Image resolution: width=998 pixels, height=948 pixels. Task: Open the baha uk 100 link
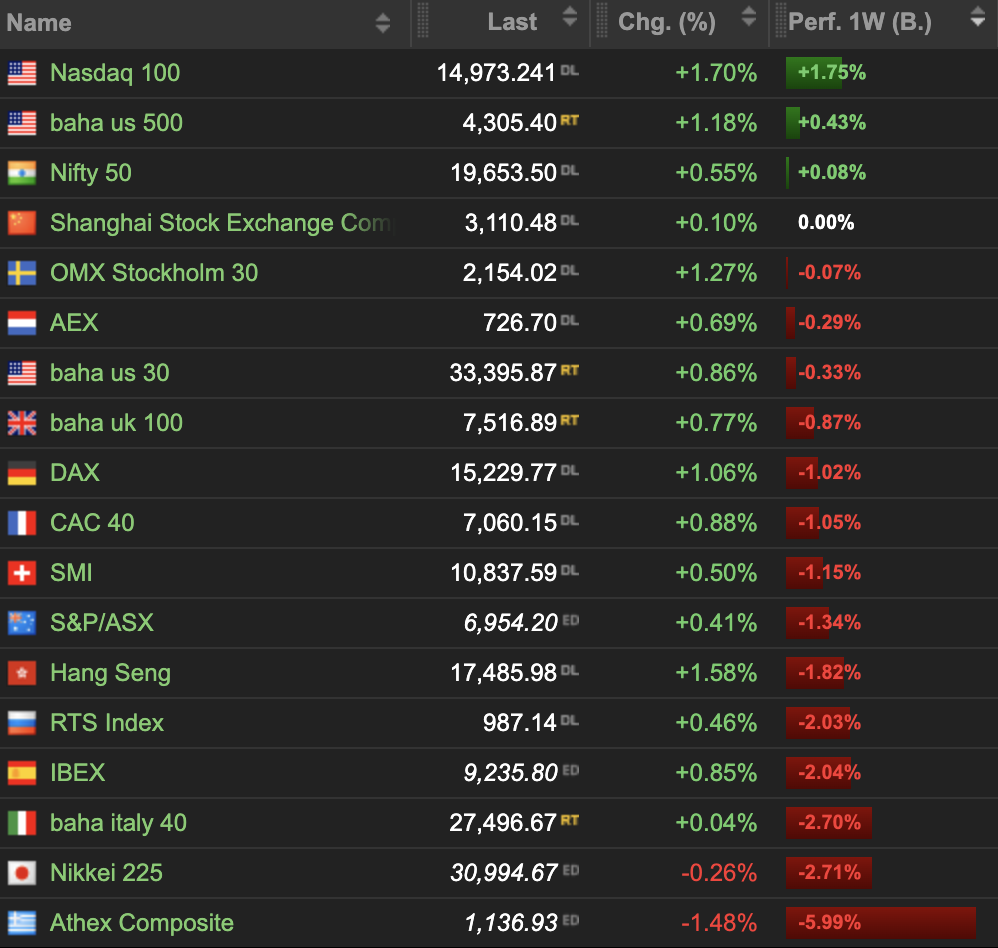[x=116, y=423]
